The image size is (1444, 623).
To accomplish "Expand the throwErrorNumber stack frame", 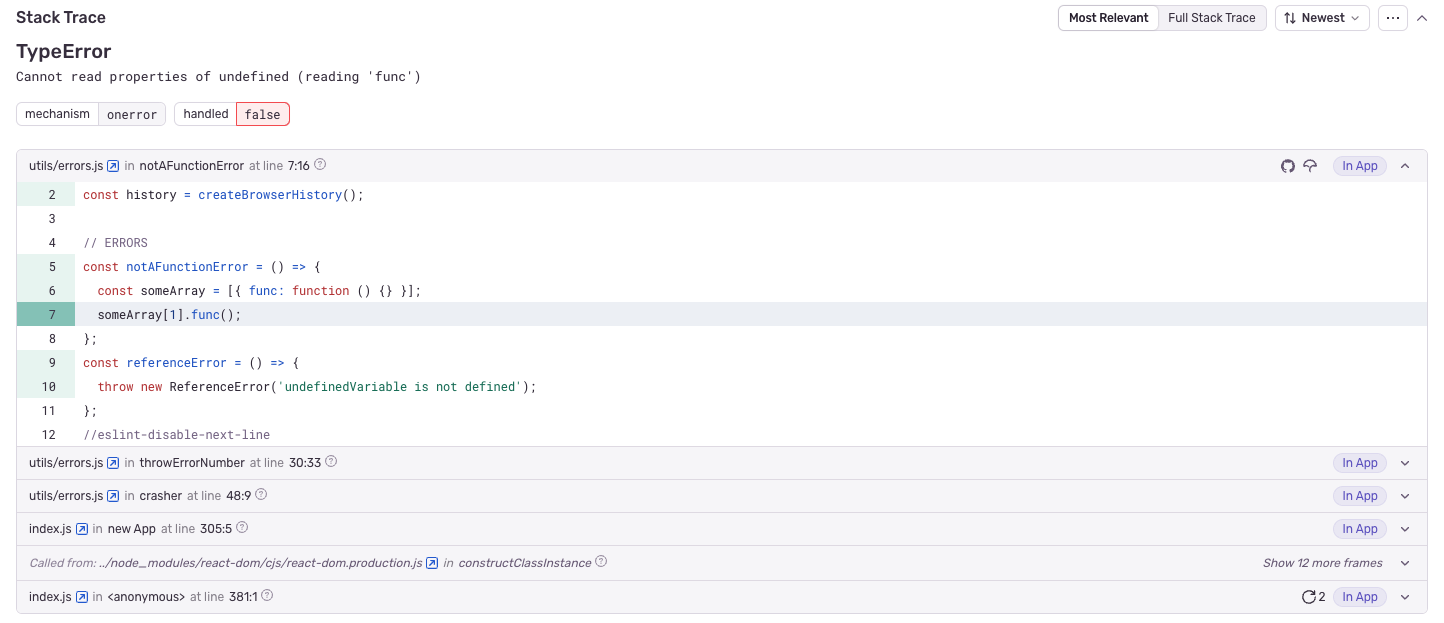I will [1404, 462].
